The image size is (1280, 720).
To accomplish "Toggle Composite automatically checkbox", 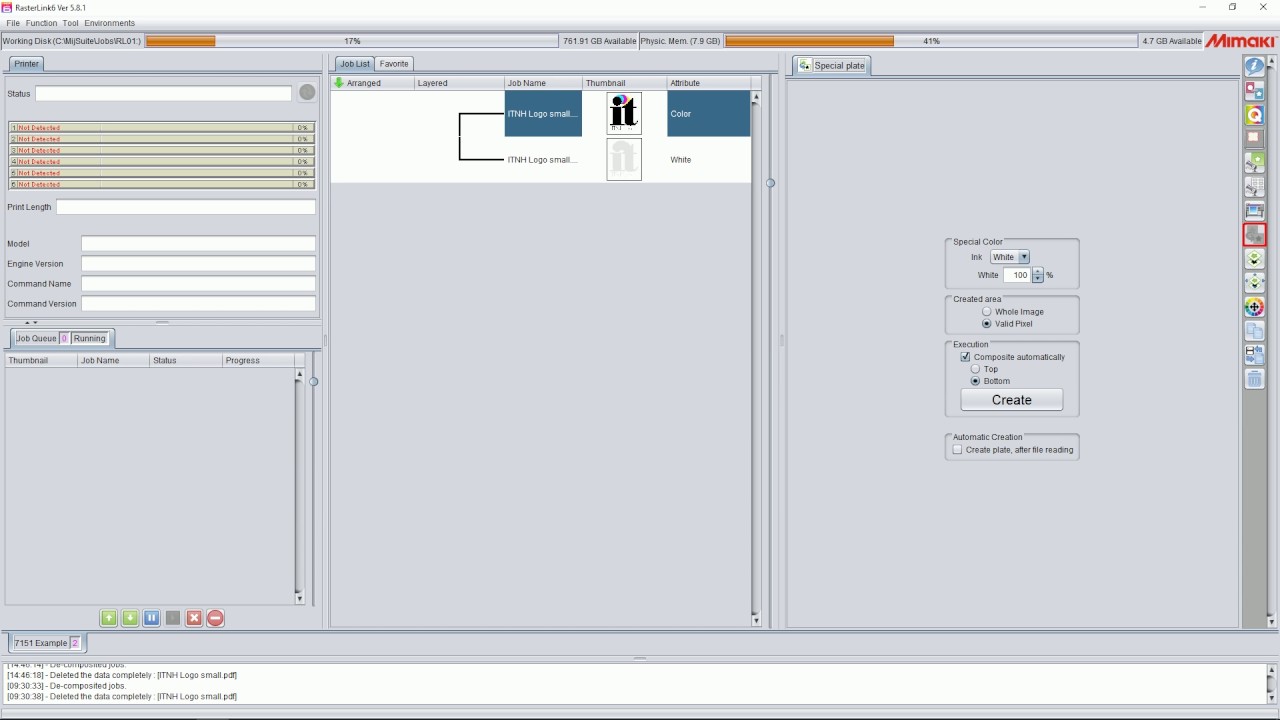I will coord(965,357).
